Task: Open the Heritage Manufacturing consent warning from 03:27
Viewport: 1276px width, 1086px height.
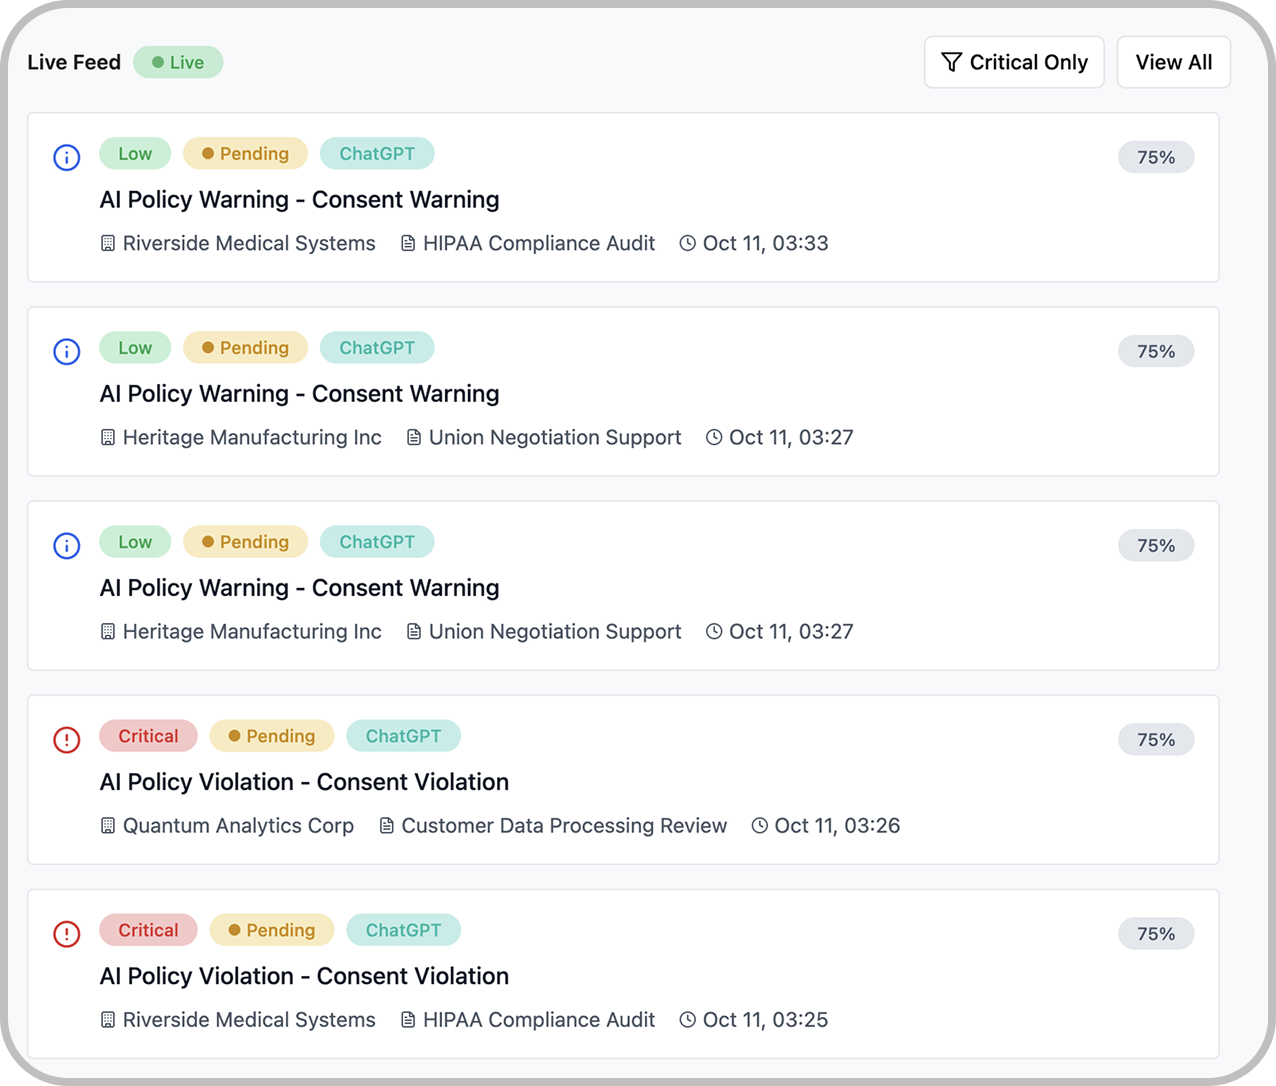Action: pos(299,393)
